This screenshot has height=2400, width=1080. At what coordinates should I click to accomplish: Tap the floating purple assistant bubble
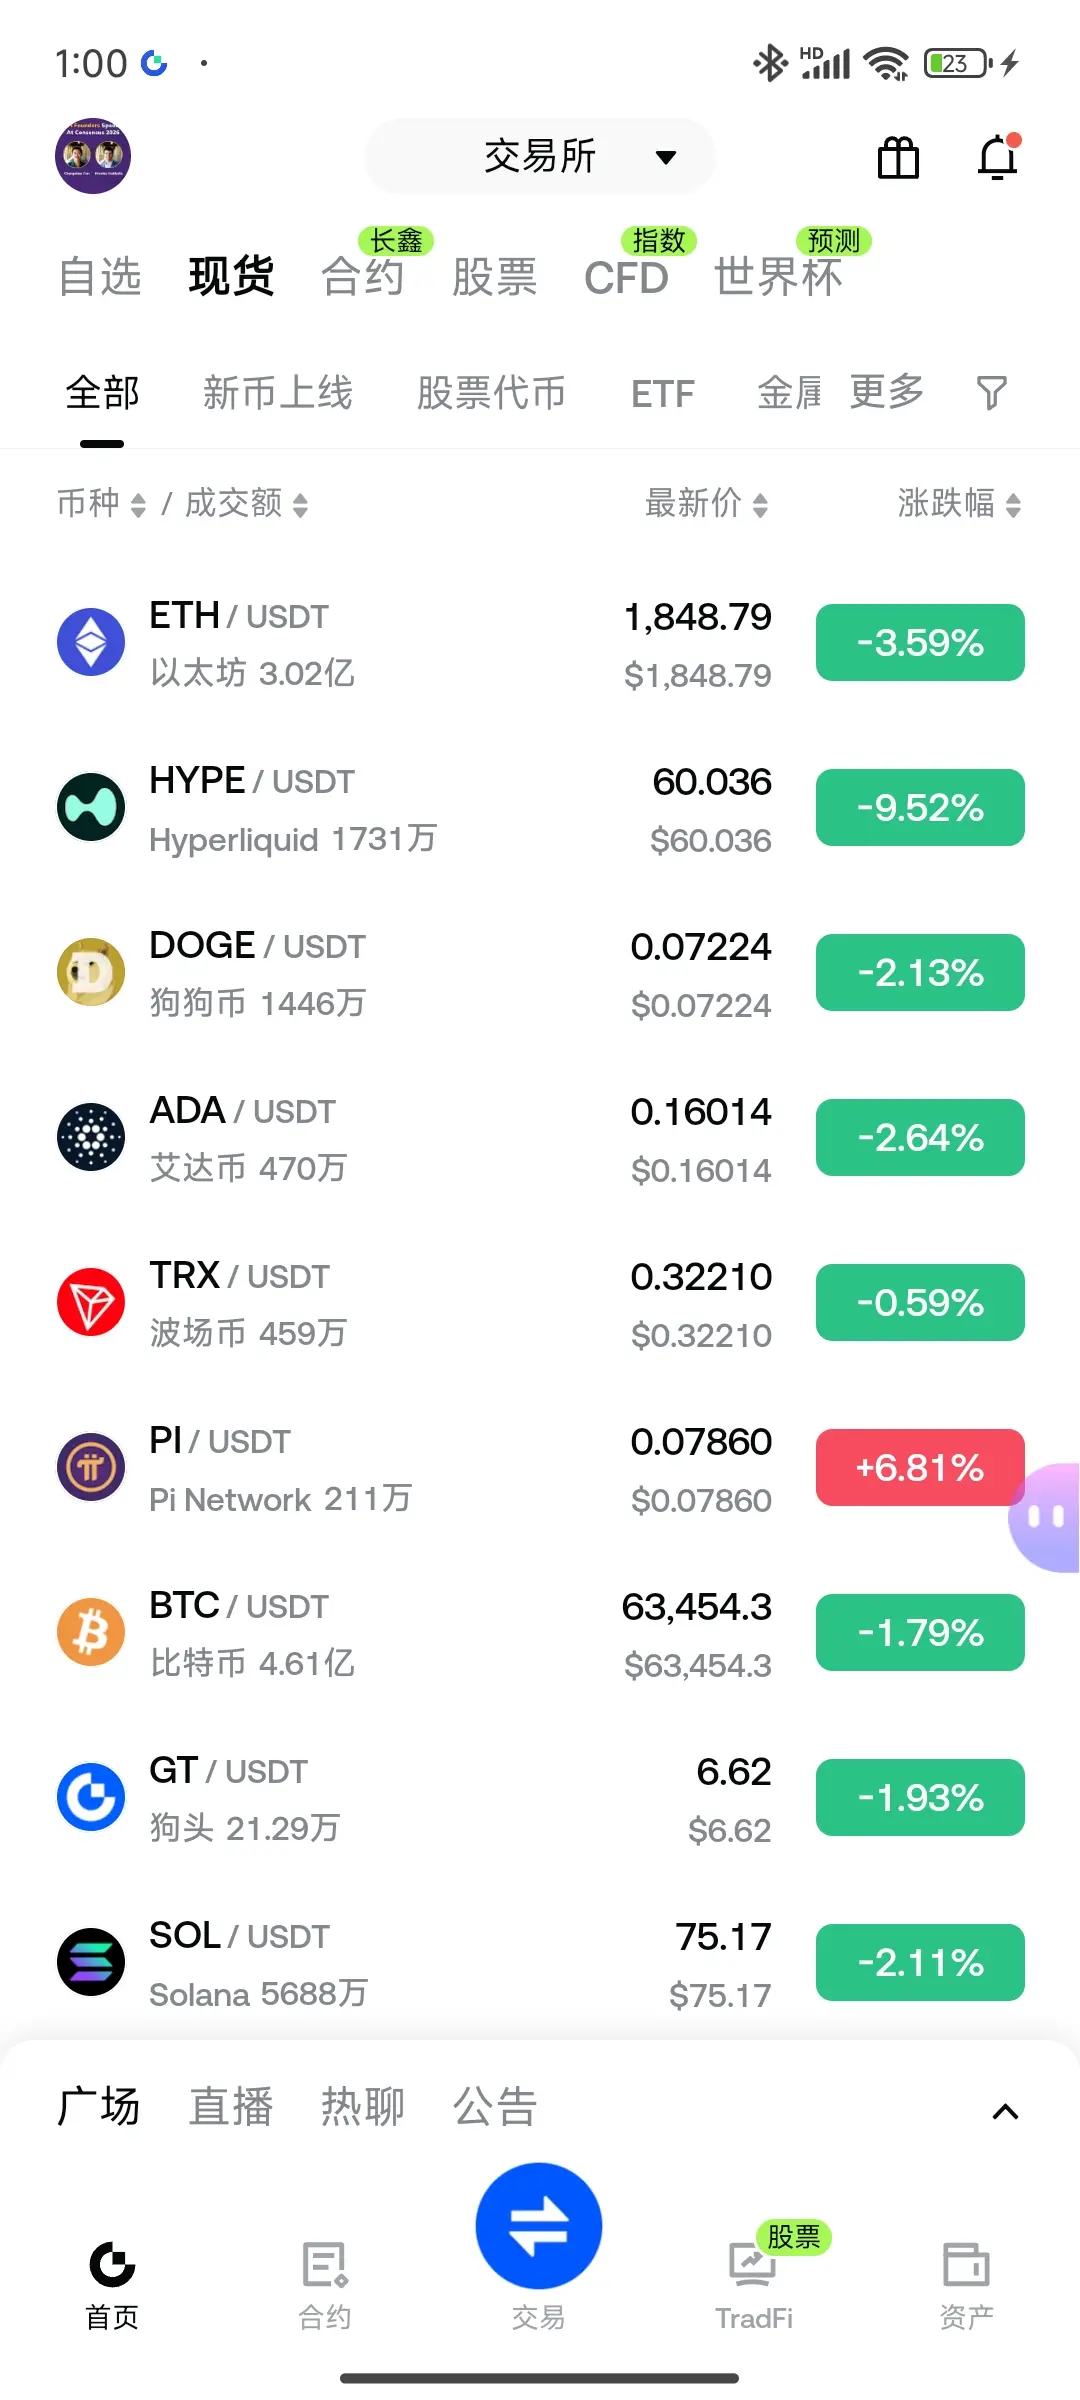1045,1518
